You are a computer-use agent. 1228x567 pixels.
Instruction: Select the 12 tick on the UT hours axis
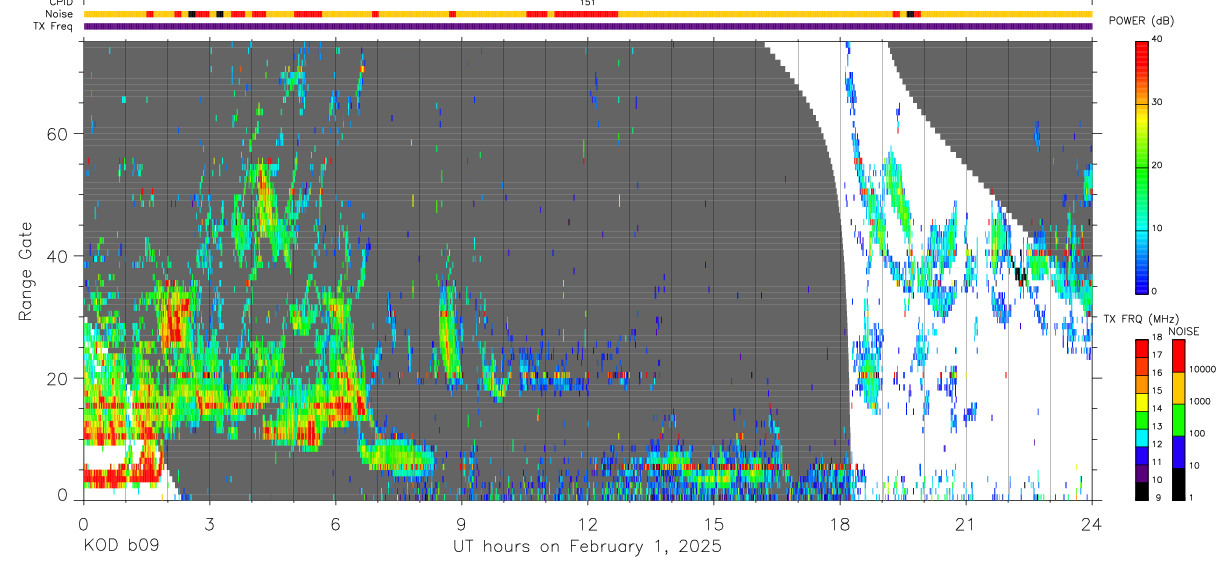[x=588, y=523]
